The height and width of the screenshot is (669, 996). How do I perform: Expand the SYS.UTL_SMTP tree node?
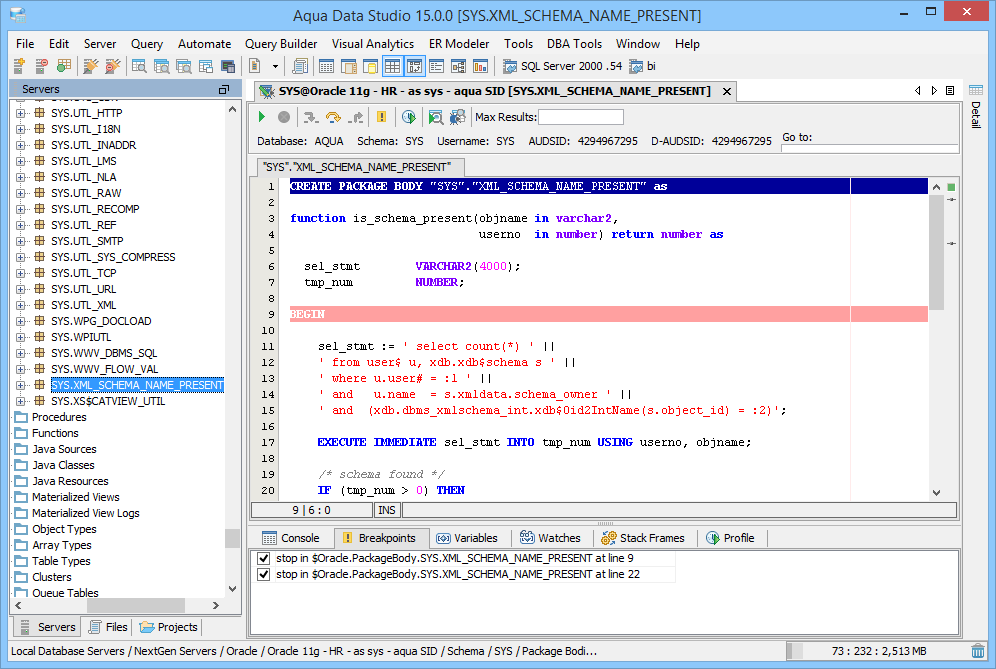[x=20, y=241]
